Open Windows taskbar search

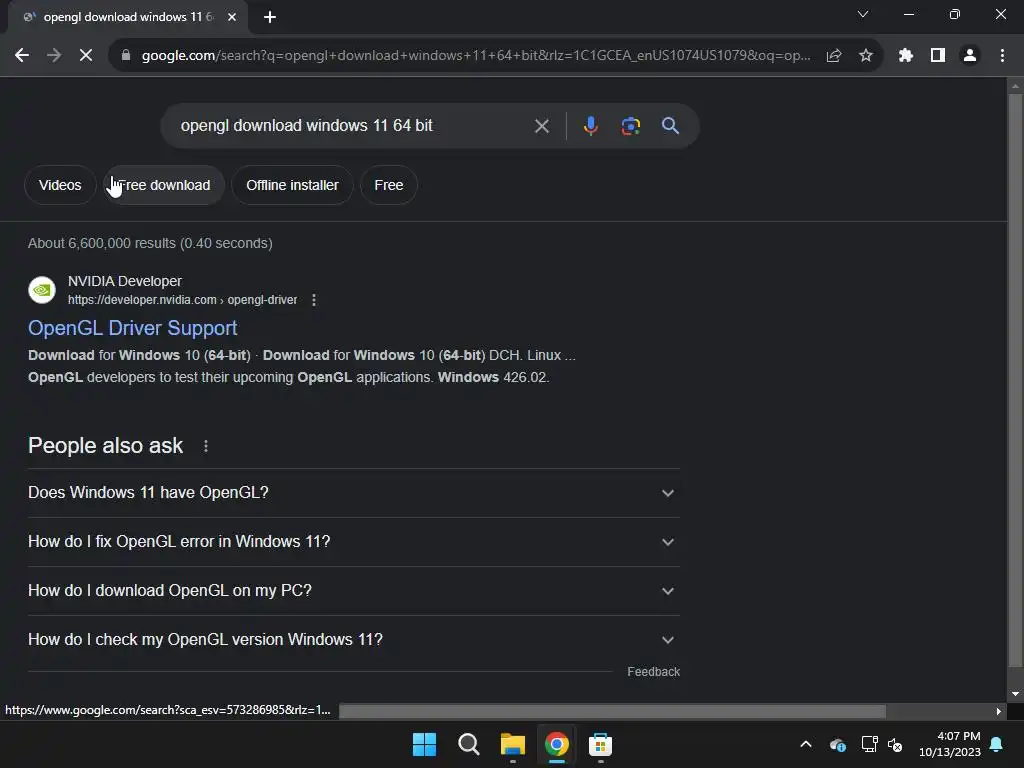[469, 744]
